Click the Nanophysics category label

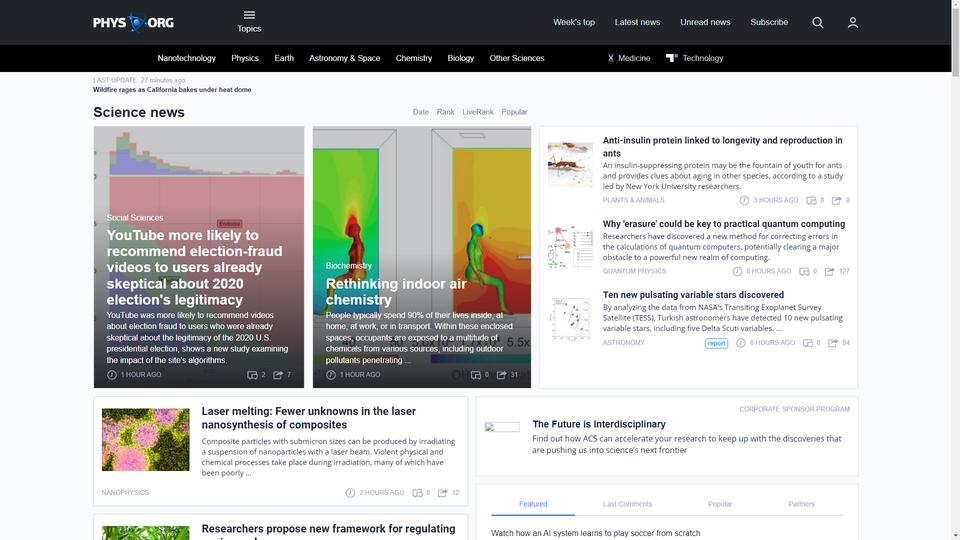125,493
